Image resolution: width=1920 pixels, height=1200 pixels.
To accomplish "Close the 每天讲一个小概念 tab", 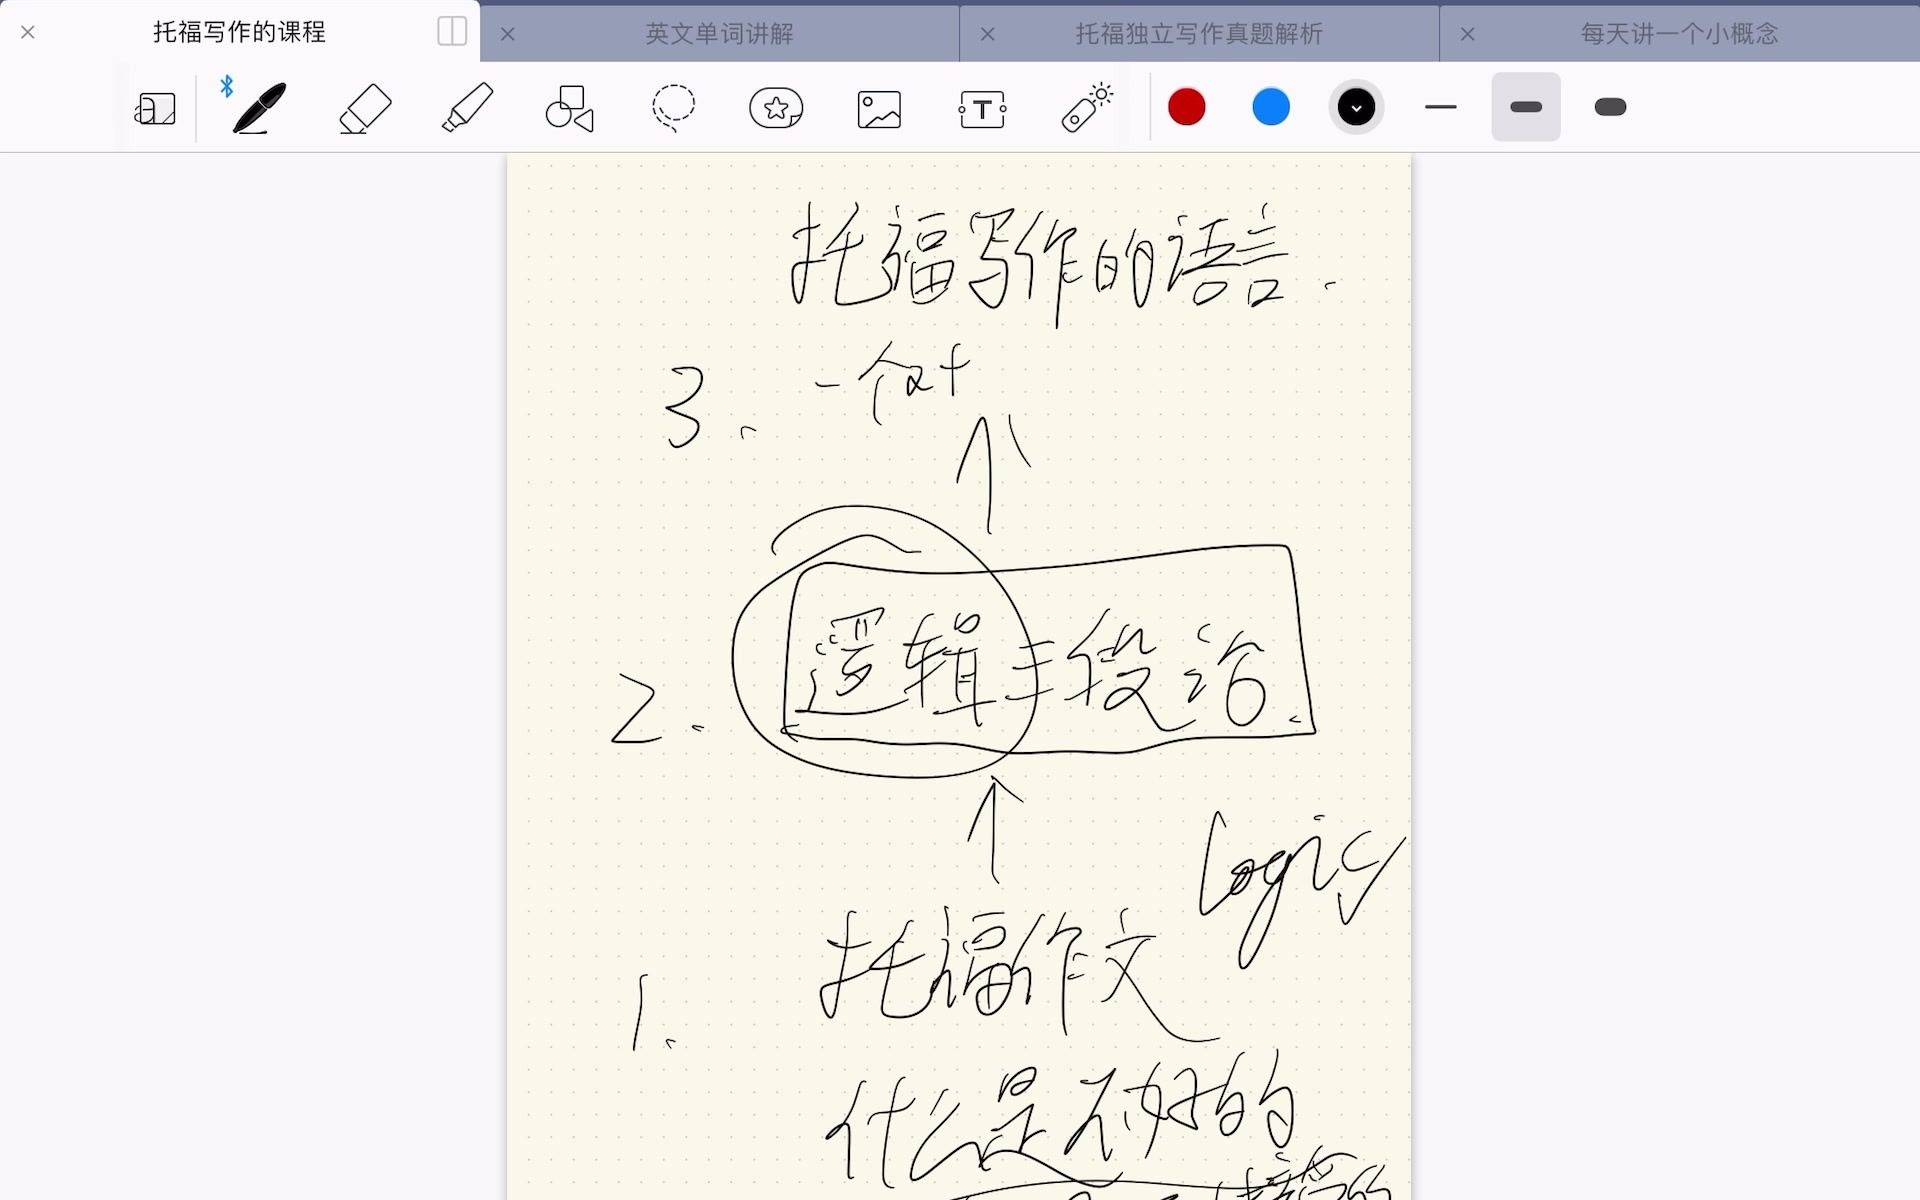I will click(x=1468, y=33).
